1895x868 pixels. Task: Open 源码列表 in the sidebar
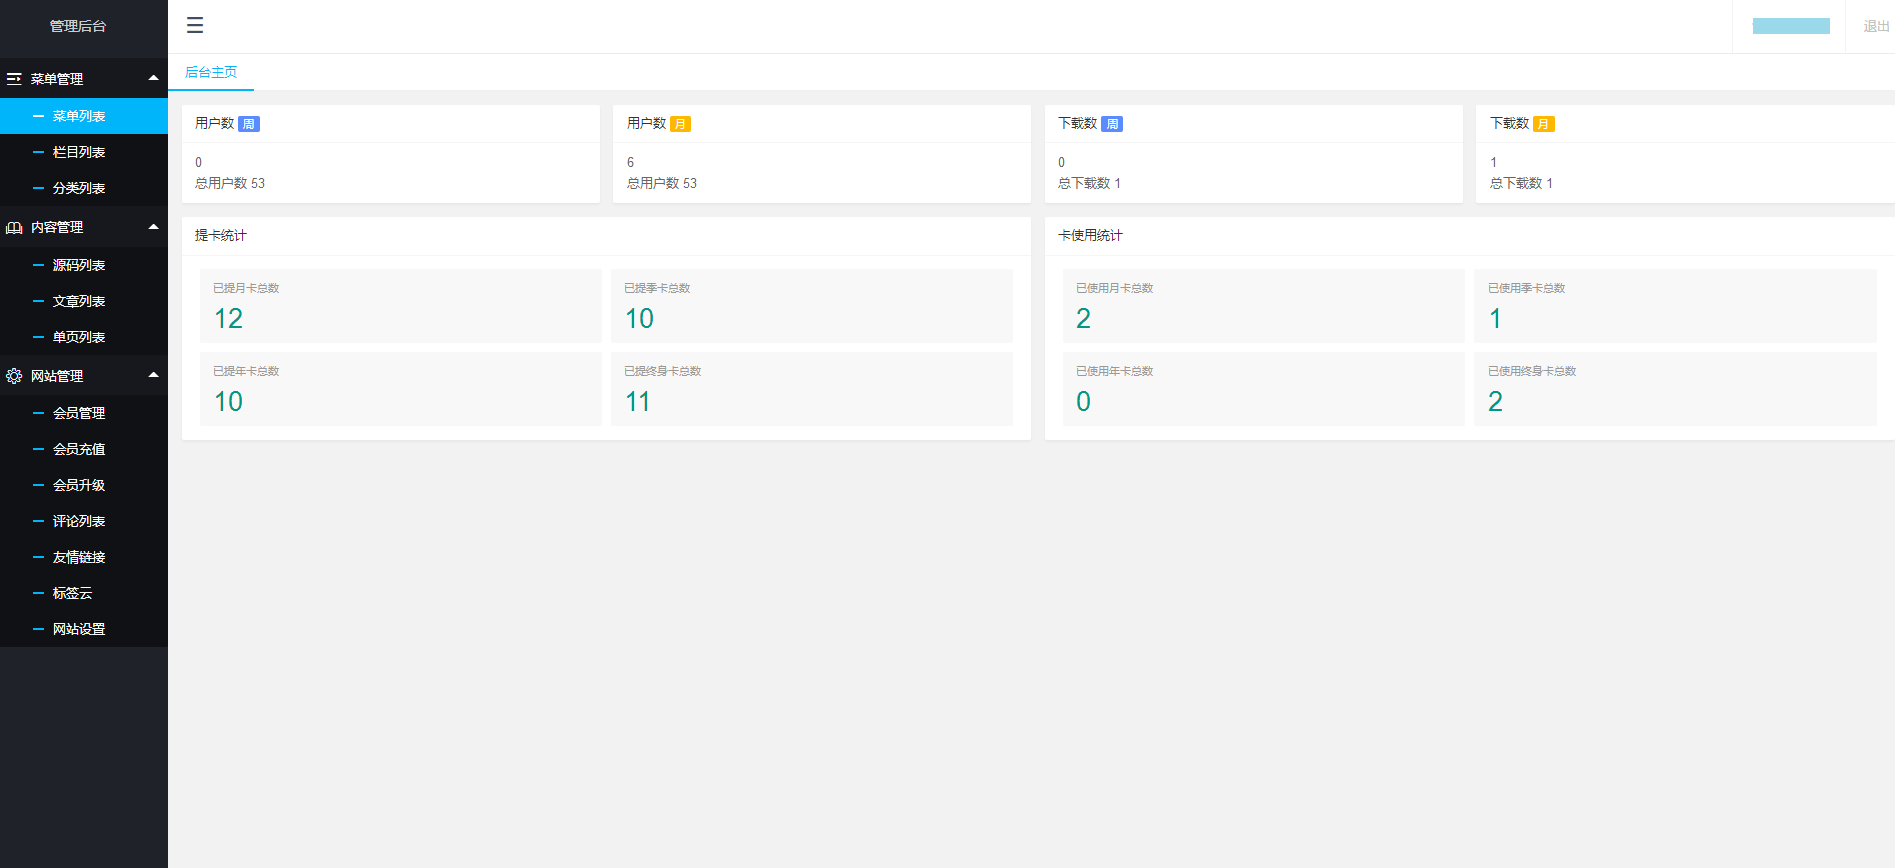(x=79, y=265)
